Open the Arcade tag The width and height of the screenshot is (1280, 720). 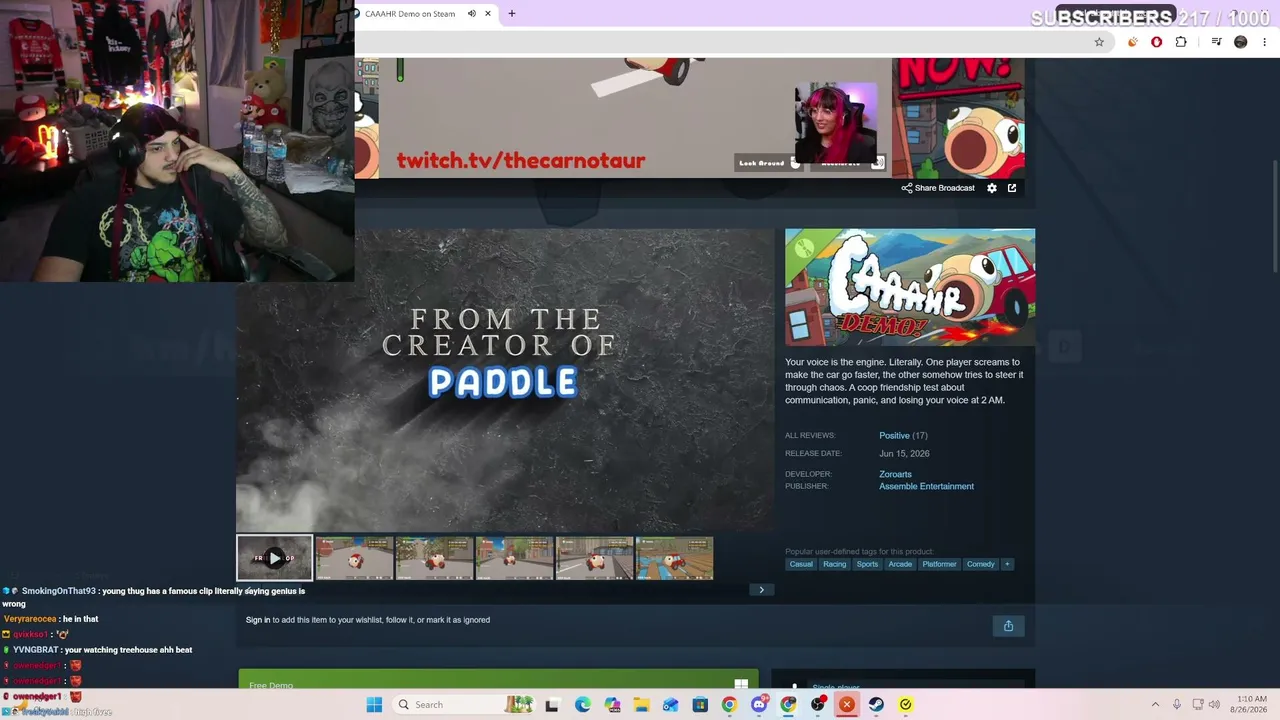[x=900, y=564]
